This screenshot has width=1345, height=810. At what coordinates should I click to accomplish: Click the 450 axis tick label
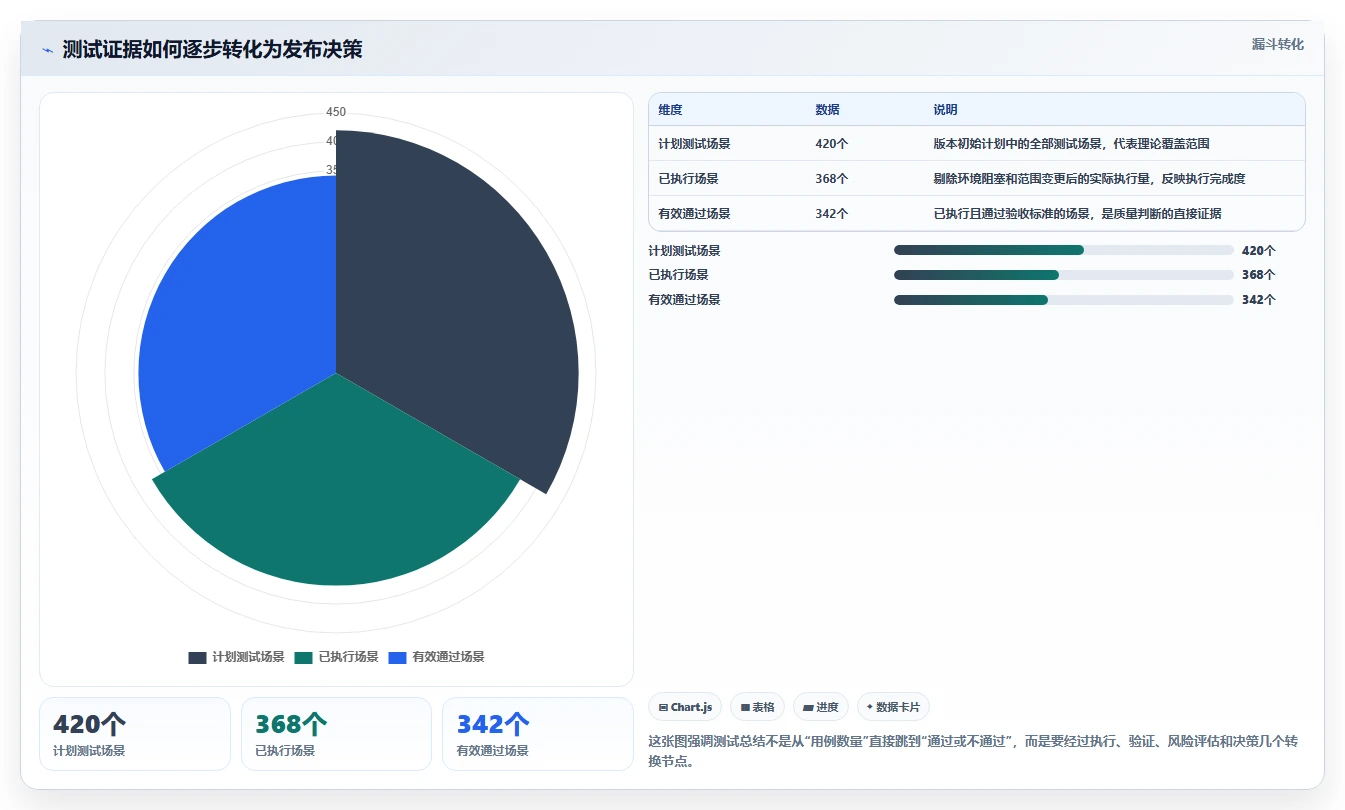[336, 112]
